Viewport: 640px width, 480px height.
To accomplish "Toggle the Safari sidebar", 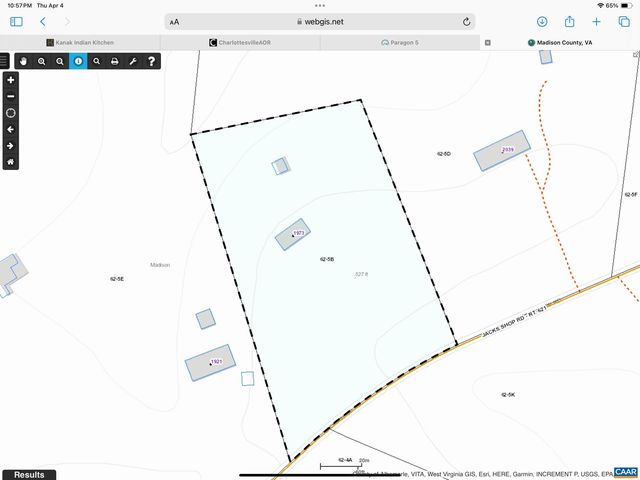I will [16, 21].
